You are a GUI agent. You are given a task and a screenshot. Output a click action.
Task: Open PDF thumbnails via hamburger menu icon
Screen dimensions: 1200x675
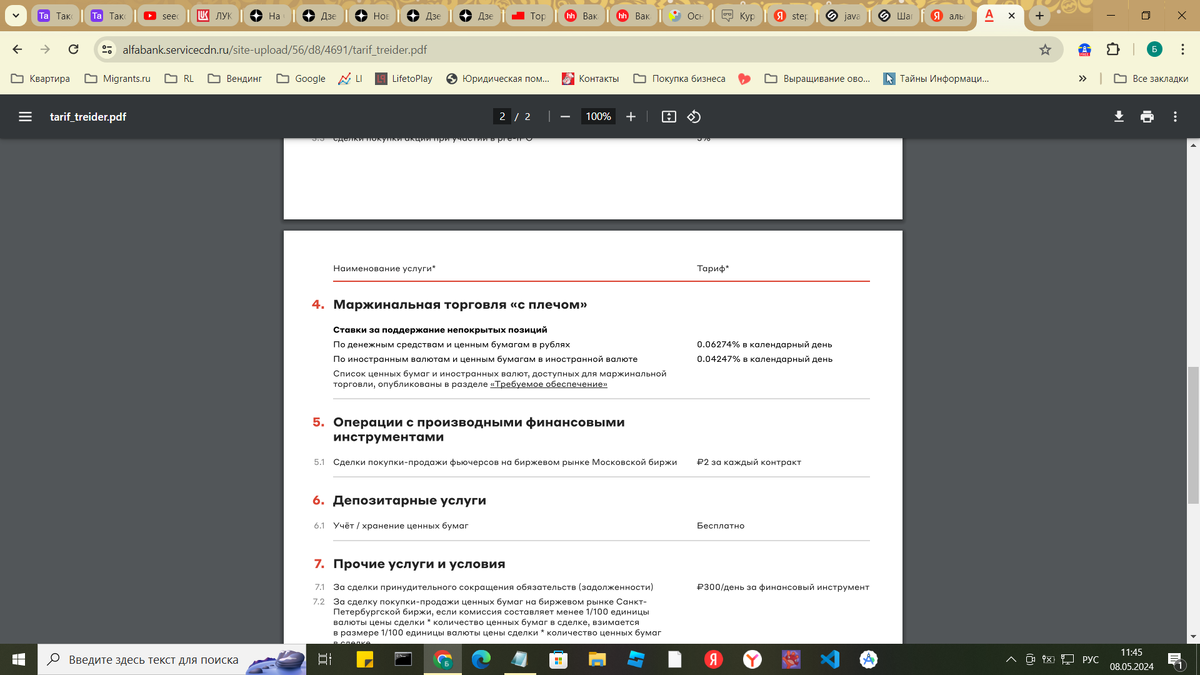[25, 115]
